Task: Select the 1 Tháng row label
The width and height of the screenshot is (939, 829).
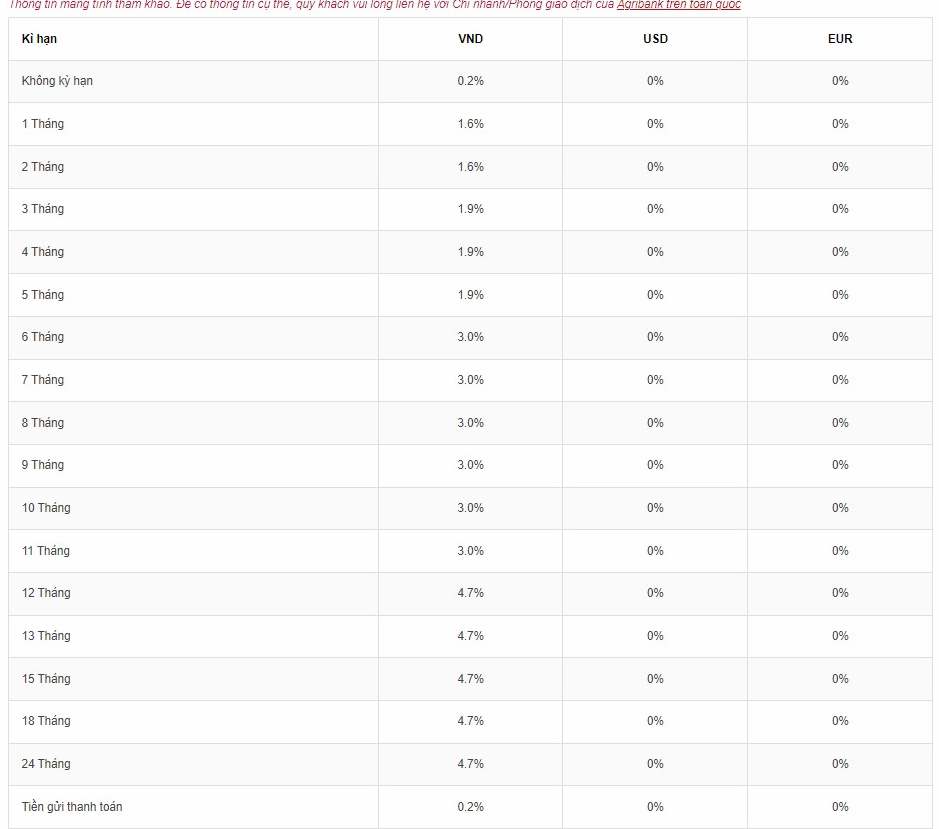Action: [x=43, y=124]
